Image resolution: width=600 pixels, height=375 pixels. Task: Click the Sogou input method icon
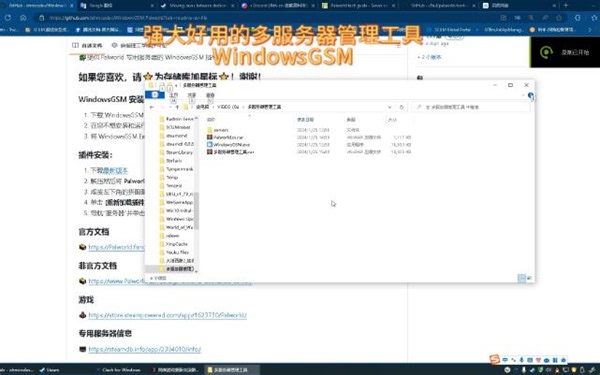(495, 360)
